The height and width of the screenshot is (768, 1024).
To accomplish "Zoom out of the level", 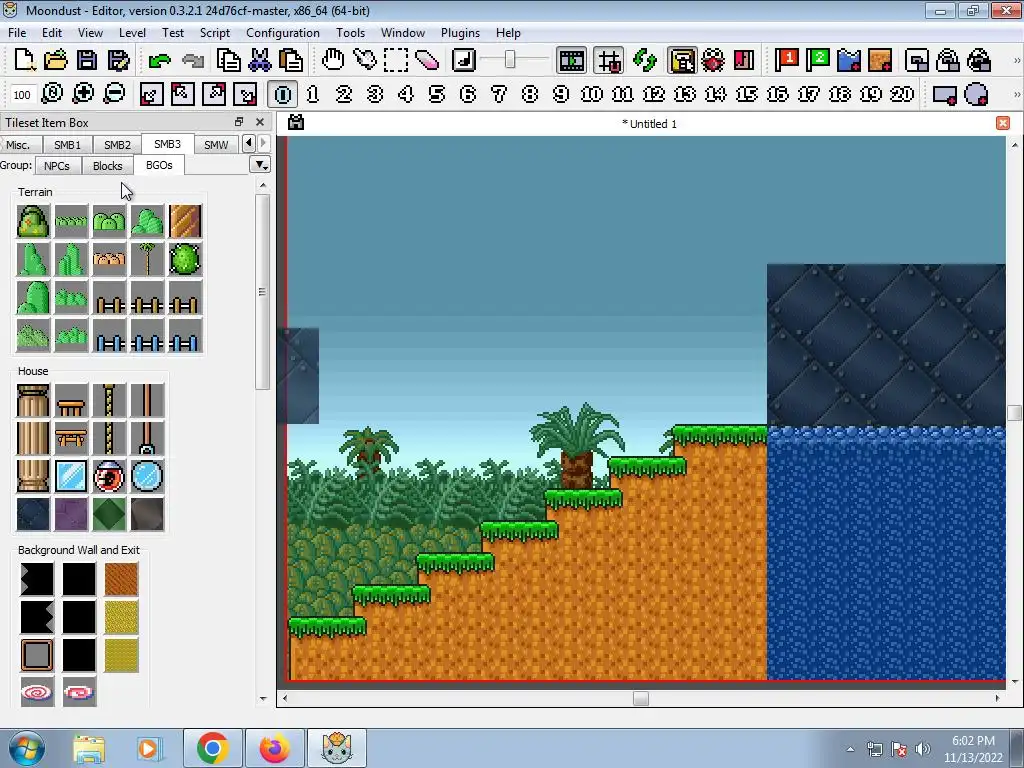I will 114,94.
